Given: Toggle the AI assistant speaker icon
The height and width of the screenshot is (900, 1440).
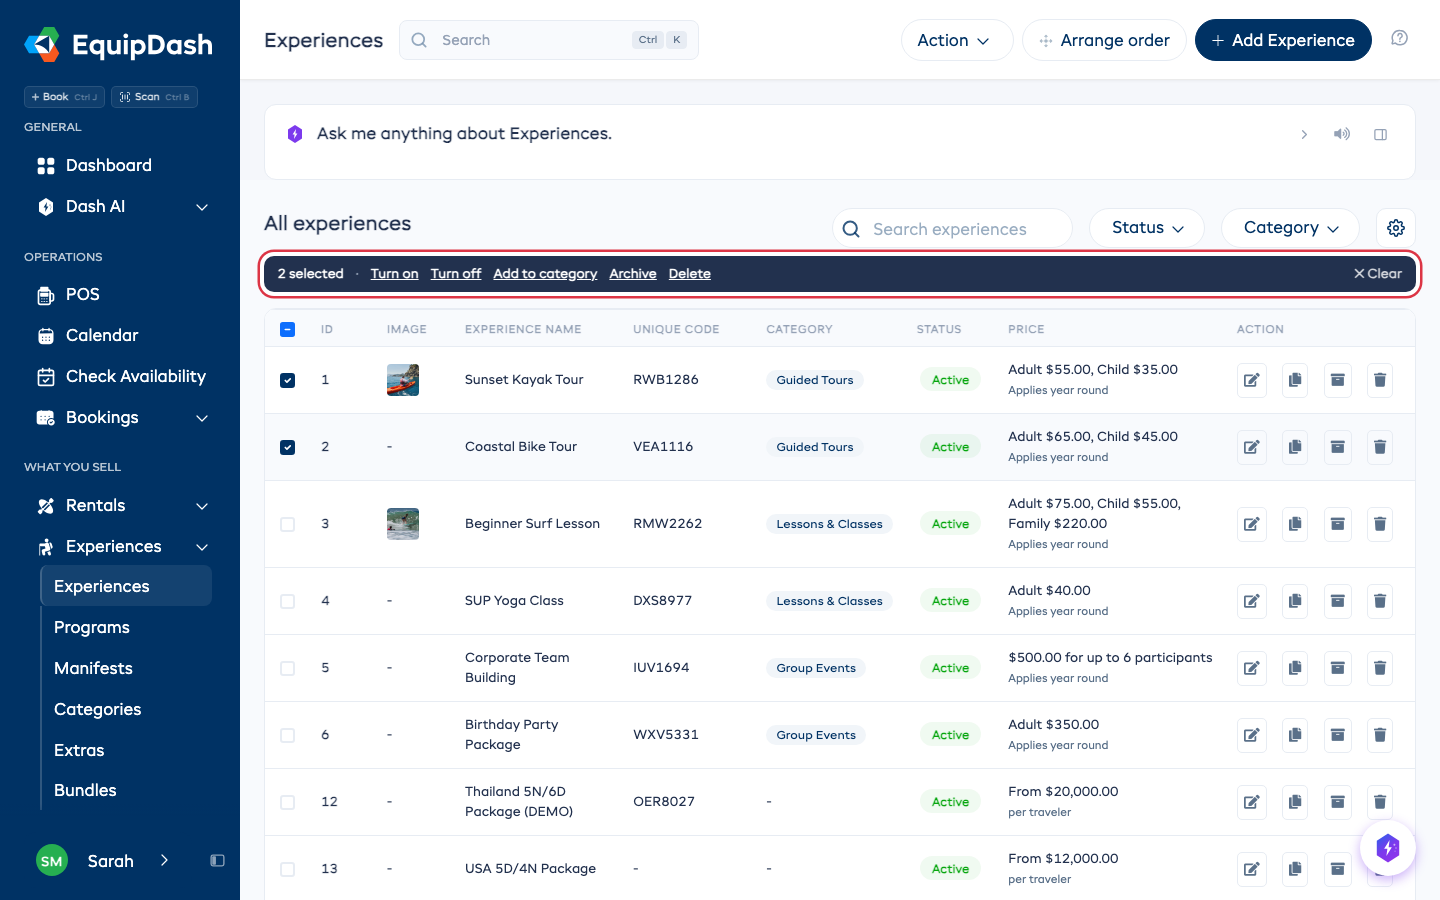Looking at the screenshot, I should (1342, 134).
